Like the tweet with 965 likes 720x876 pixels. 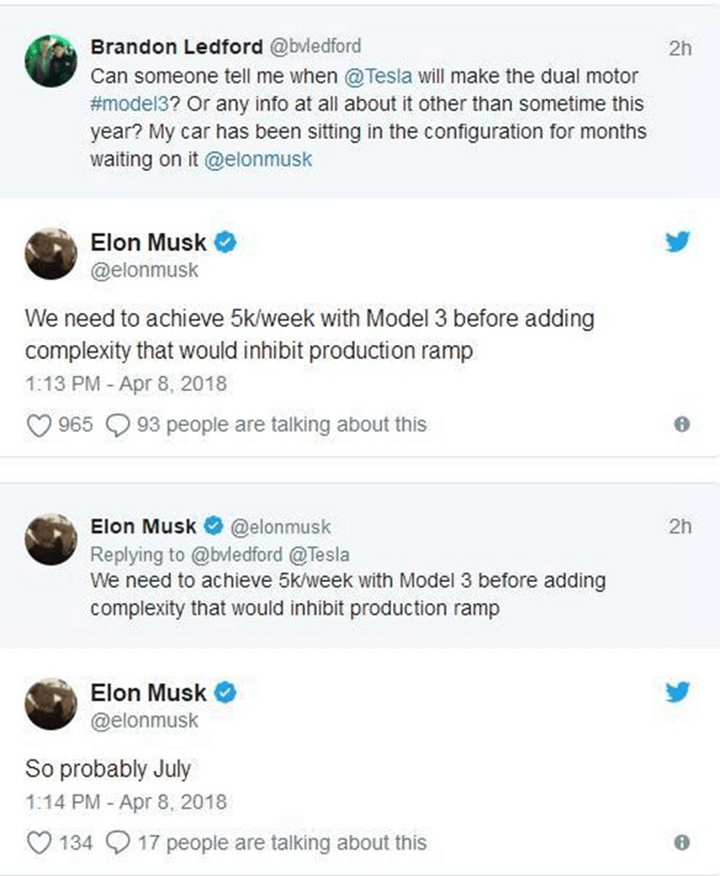tap(37, 425)
